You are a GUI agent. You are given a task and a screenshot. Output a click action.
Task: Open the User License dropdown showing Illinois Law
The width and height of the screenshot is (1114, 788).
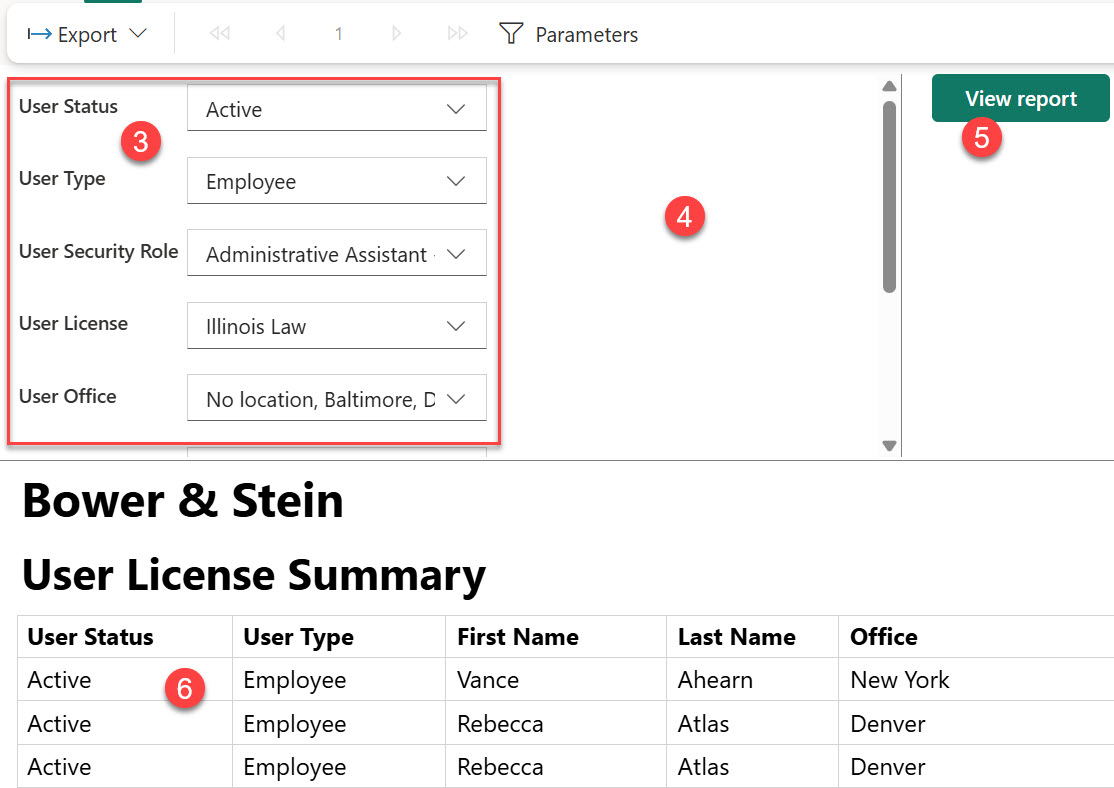[x=337, y=325]
